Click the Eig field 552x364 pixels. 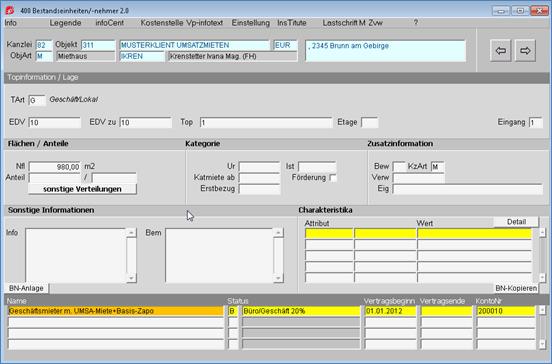click(x=468, y=189)
